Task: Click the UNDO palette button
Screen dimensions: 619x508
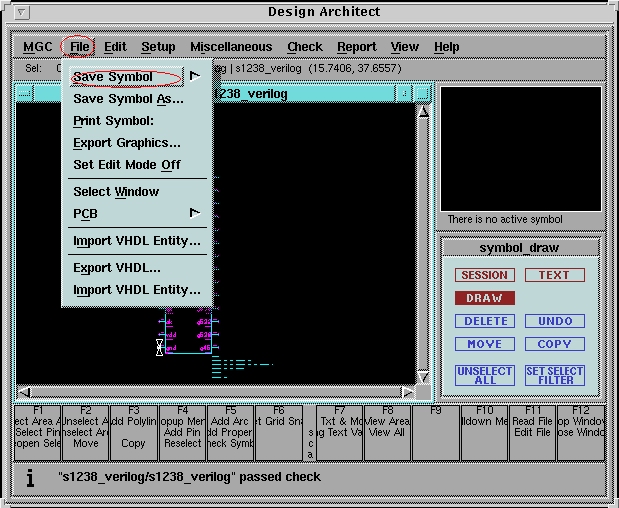Action: point(554,321)
